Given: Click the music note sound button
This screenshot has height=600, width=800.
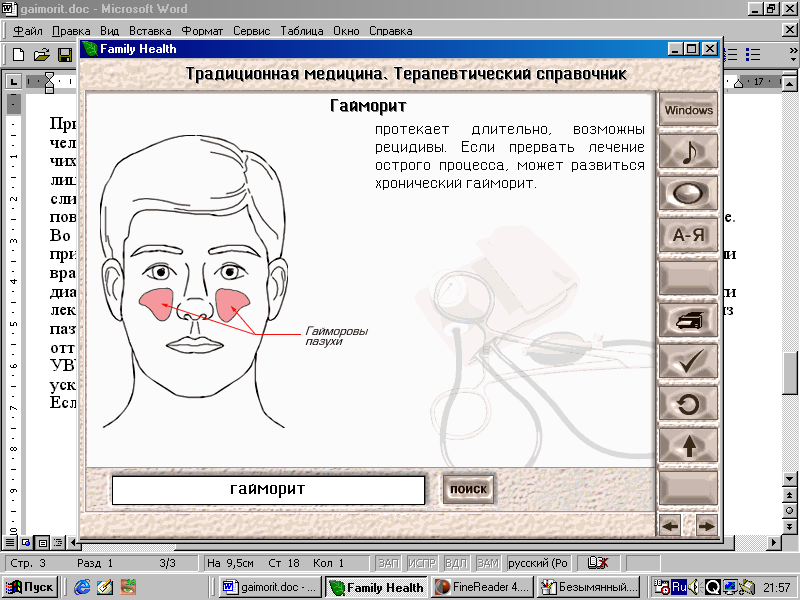Looking at the screenshot, I should tap(688, 152).
